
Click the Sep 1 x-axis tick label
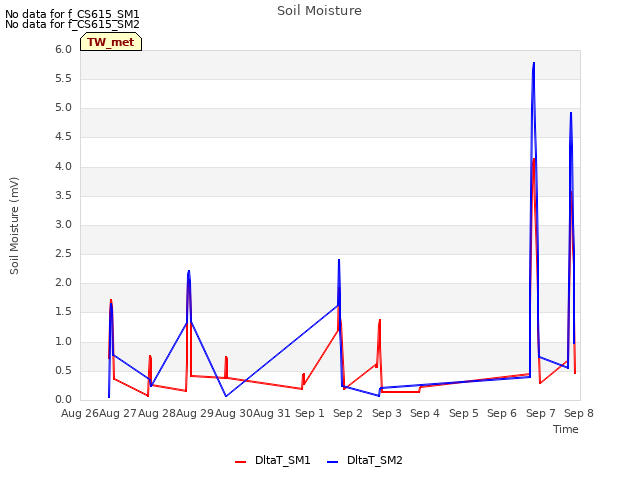(x=310, y=413)
